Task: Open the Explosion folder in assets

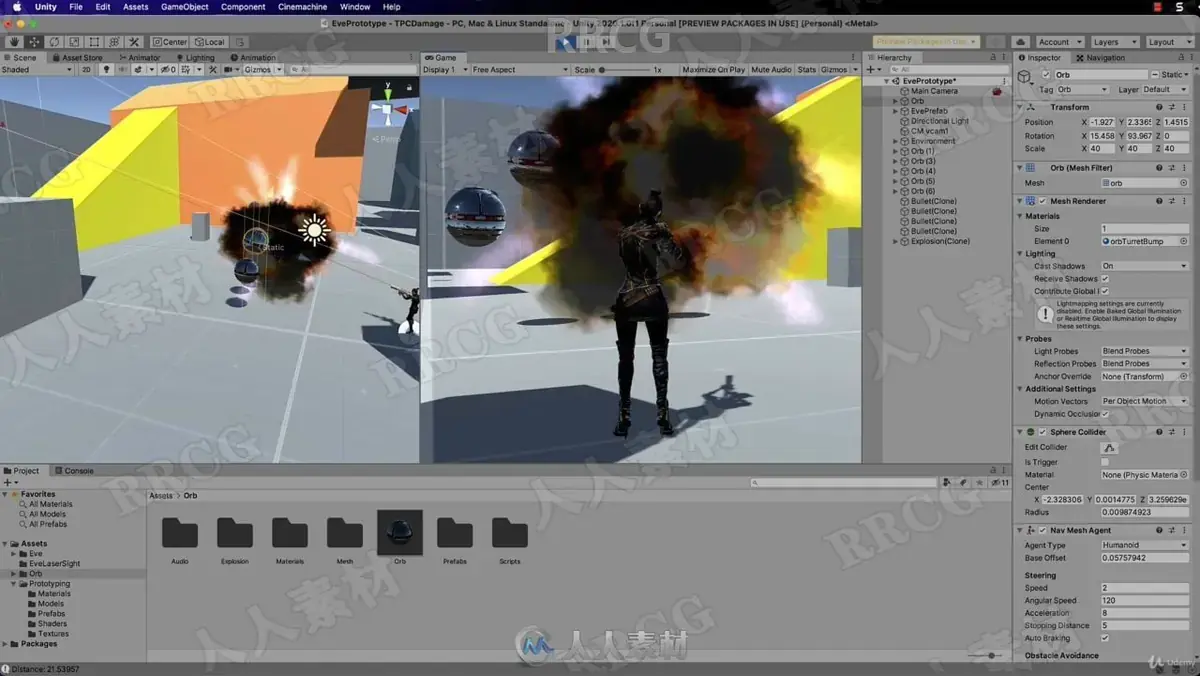Action: [x=235, y=539]
